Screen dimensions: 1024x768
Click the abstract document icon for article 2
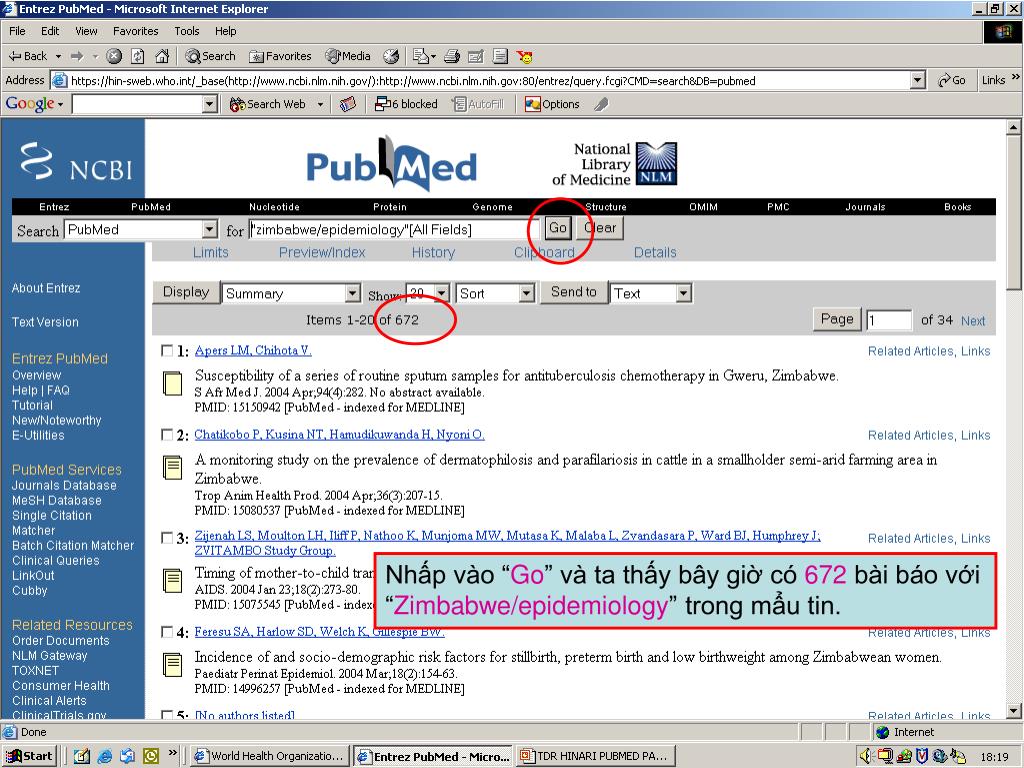(172, 468)
